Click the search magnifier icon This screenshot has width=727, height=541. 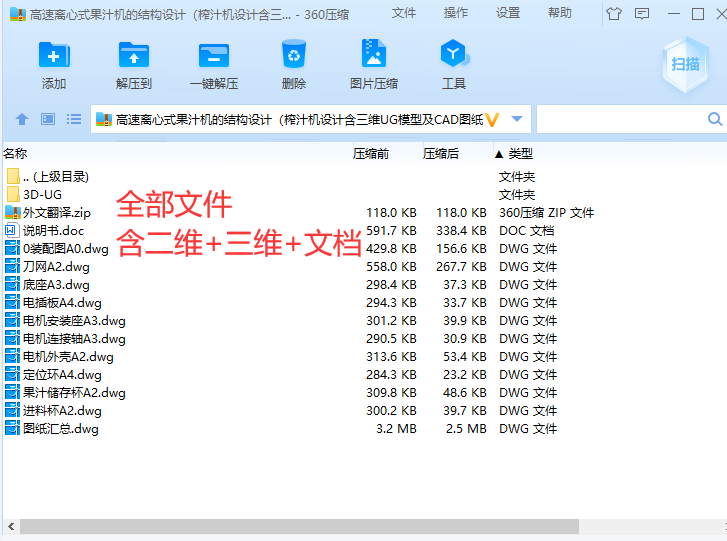tap(714, 119)
